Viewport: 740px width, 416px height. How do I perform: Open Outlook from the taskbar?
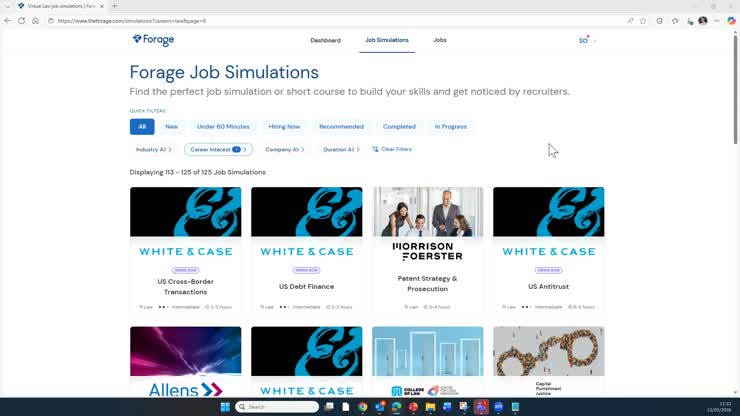pyautogui.click(x=380, y=407)
